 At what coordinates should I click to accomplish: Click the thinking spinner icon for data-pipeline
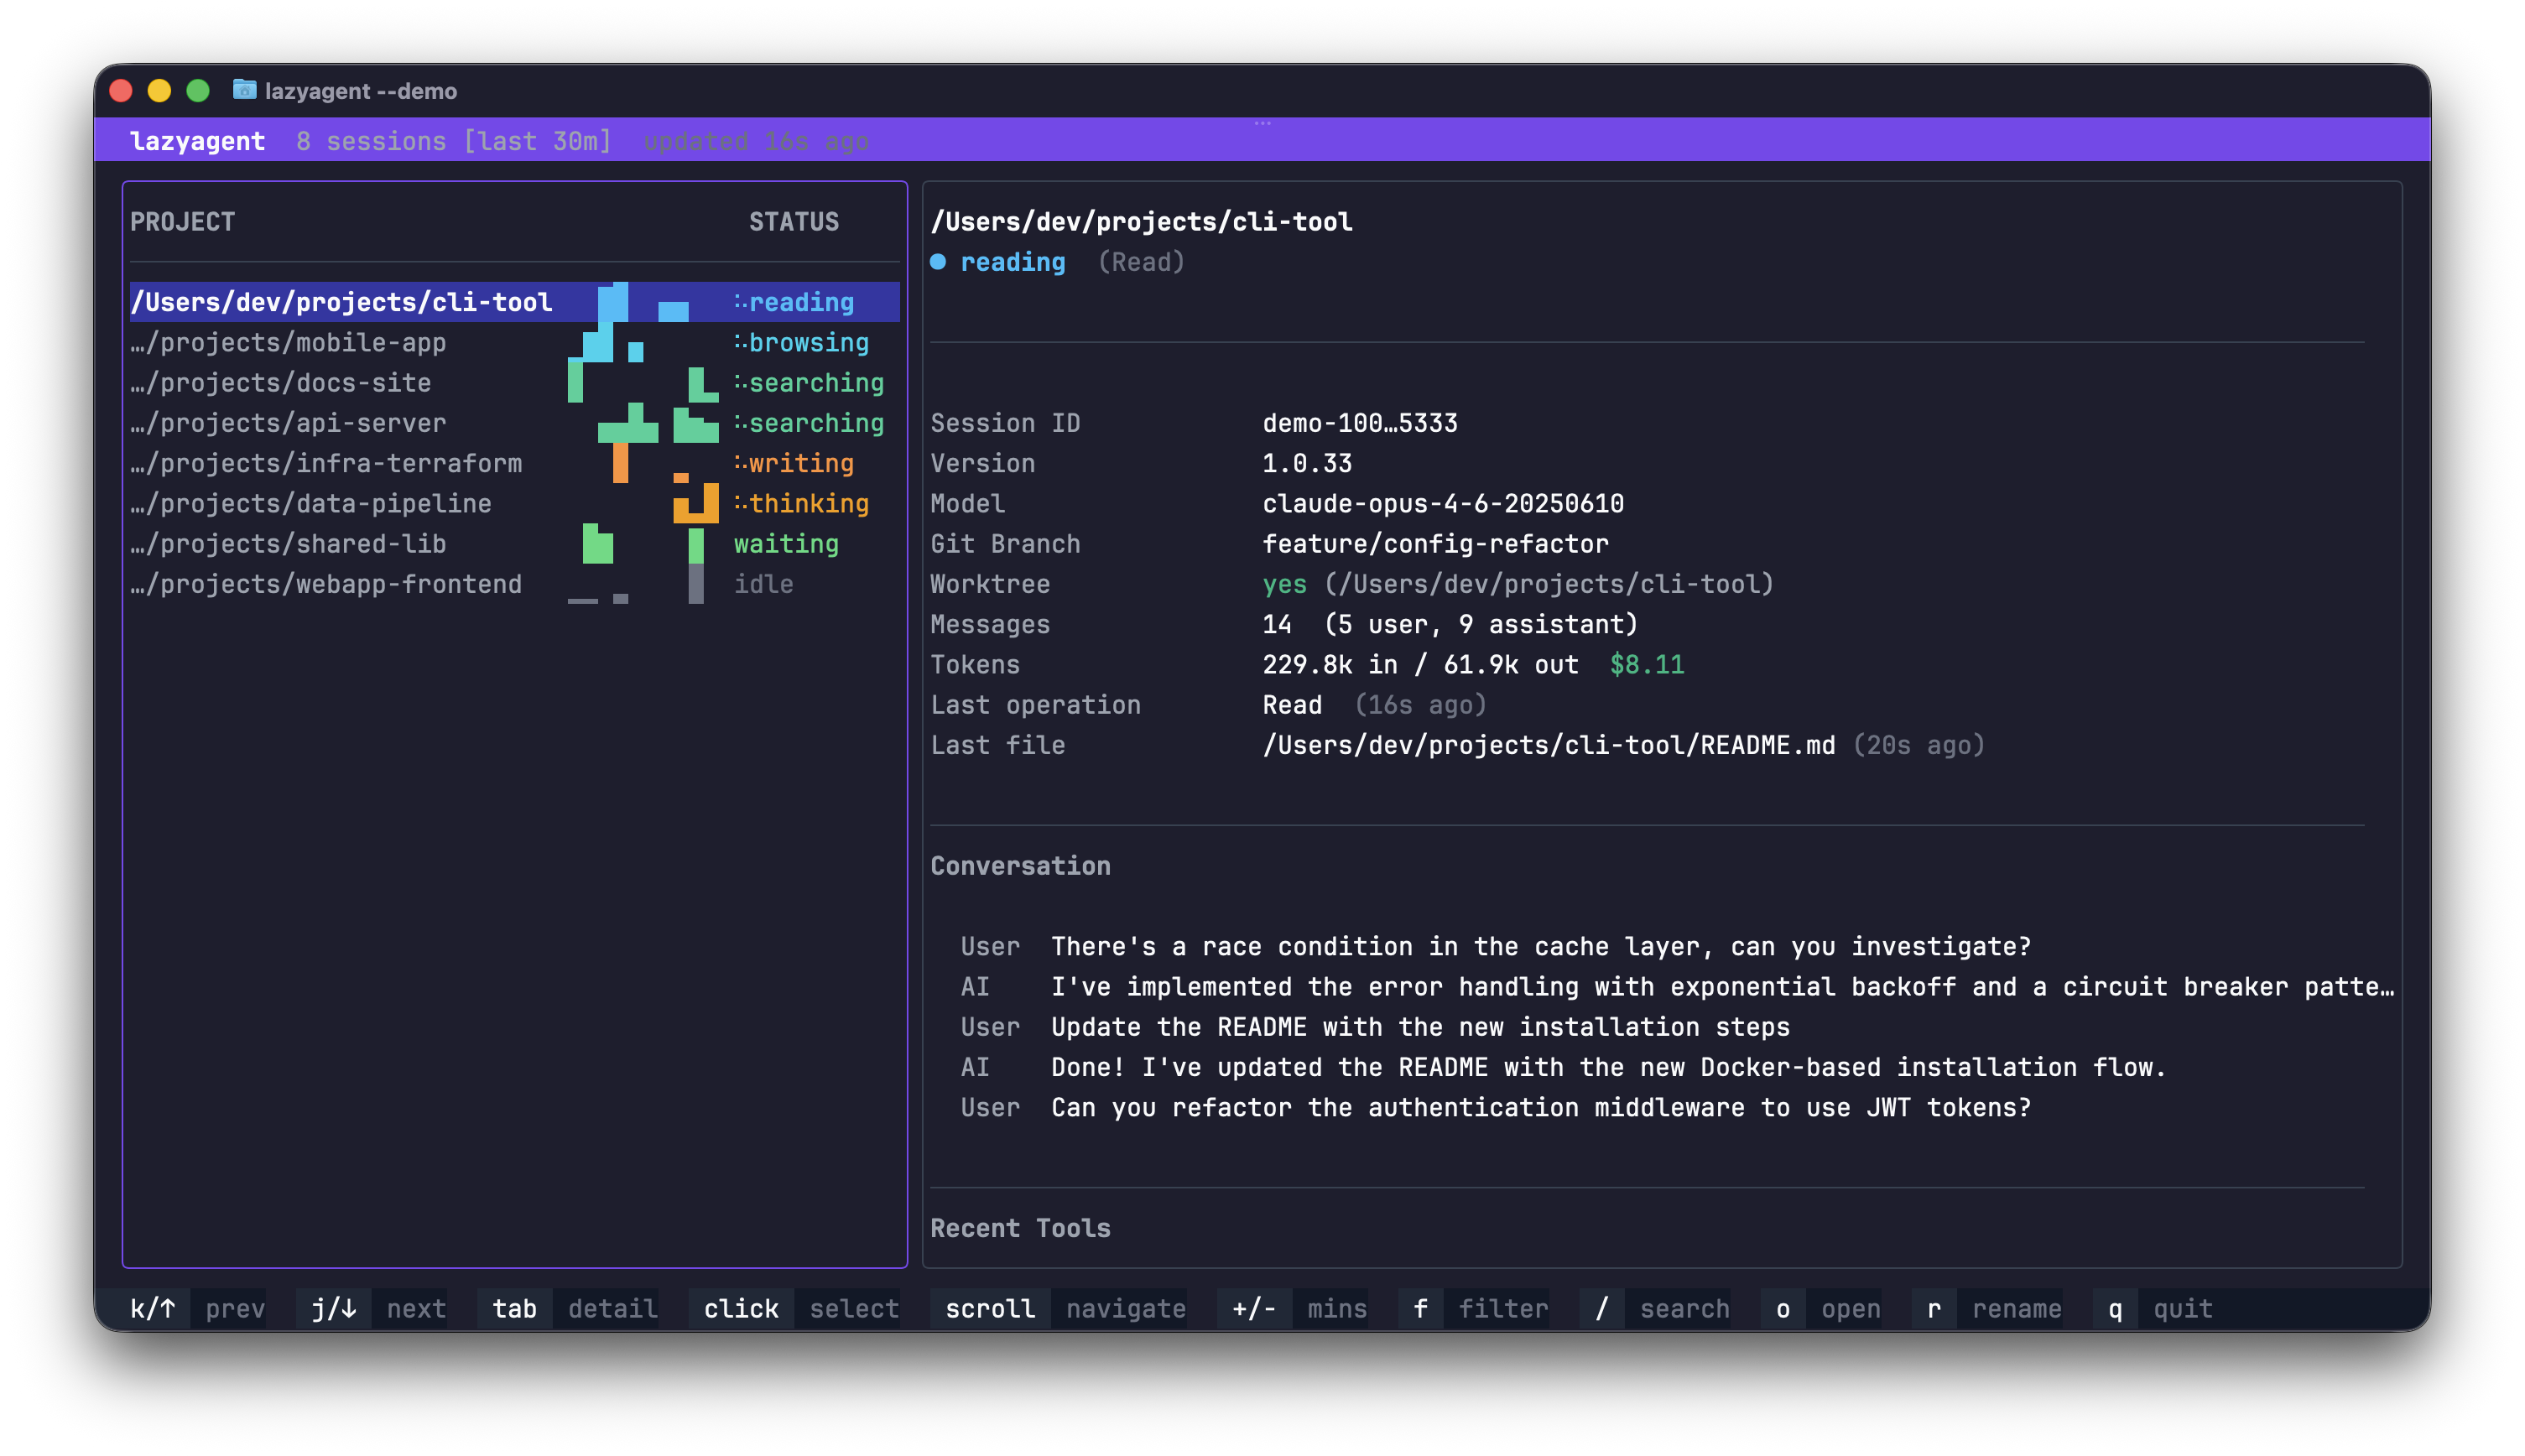(x=739, y=503)
